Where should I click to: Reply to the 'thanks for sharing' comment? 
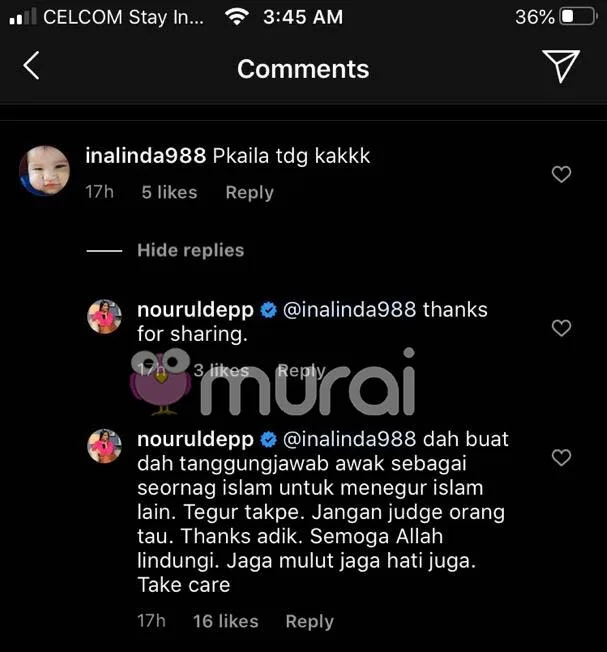click(x=301, y=370)
